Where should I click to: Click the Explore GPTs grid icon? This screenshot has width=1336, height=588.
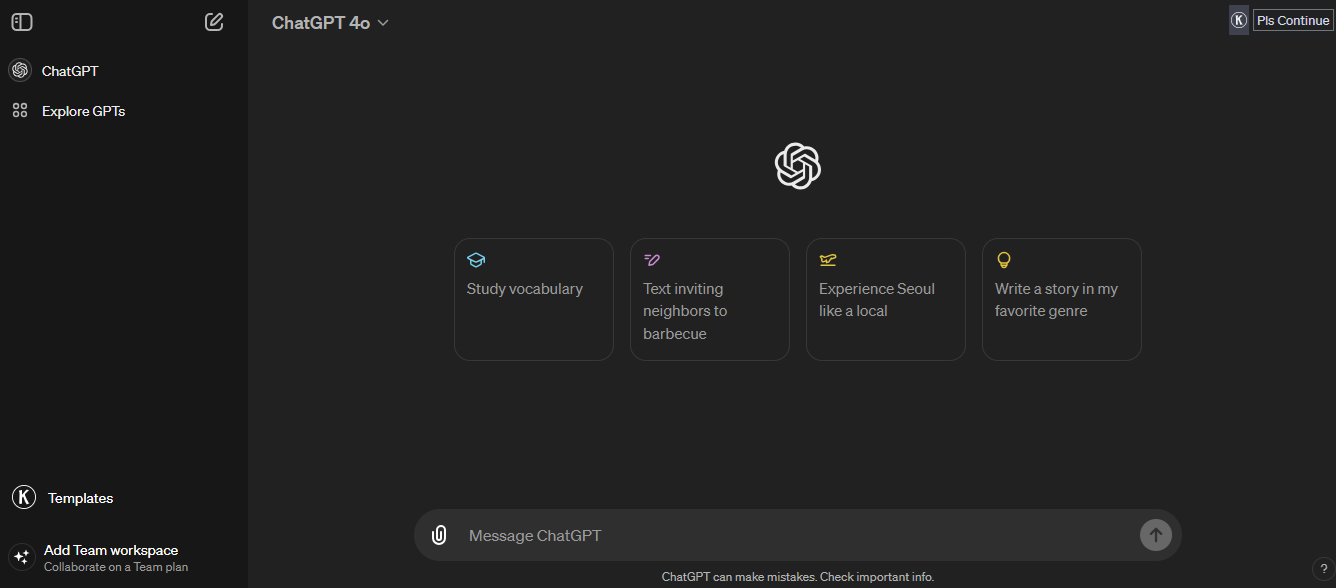[20, 111]
